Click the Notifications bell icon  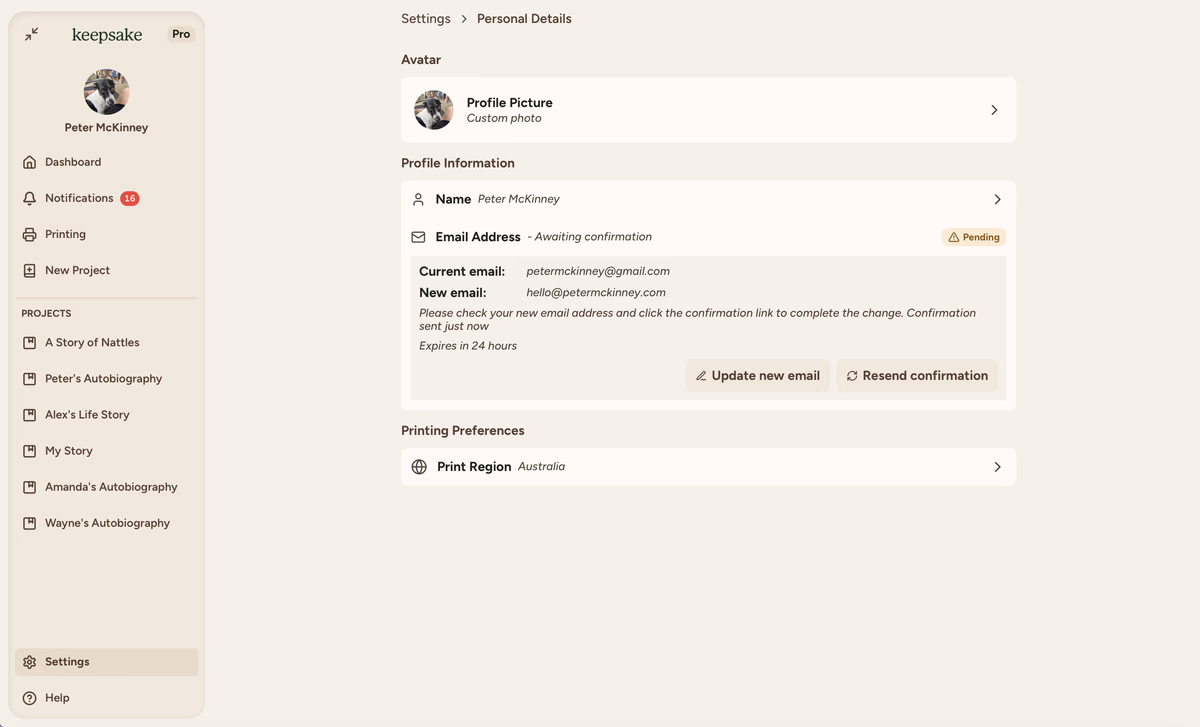30,198
